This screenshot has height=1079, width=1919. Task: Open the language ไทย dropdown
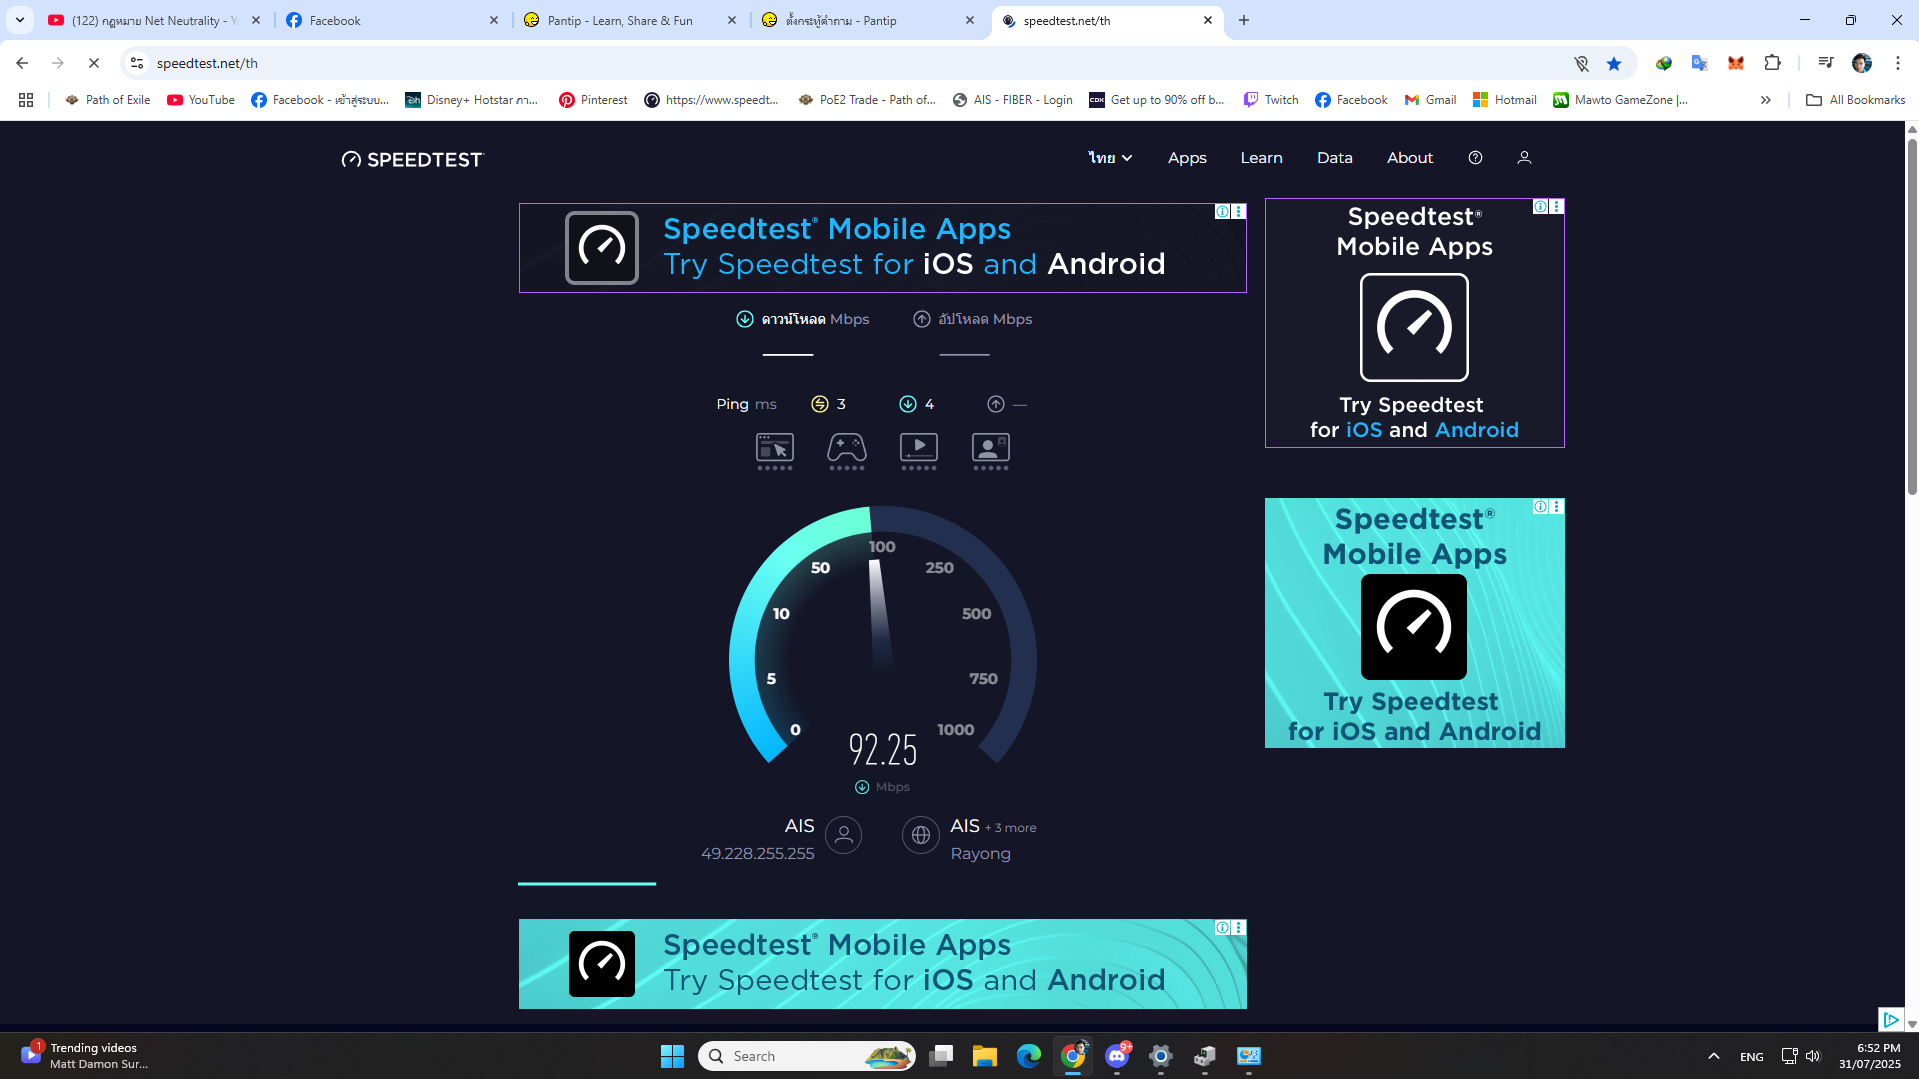pos(1110,158)
